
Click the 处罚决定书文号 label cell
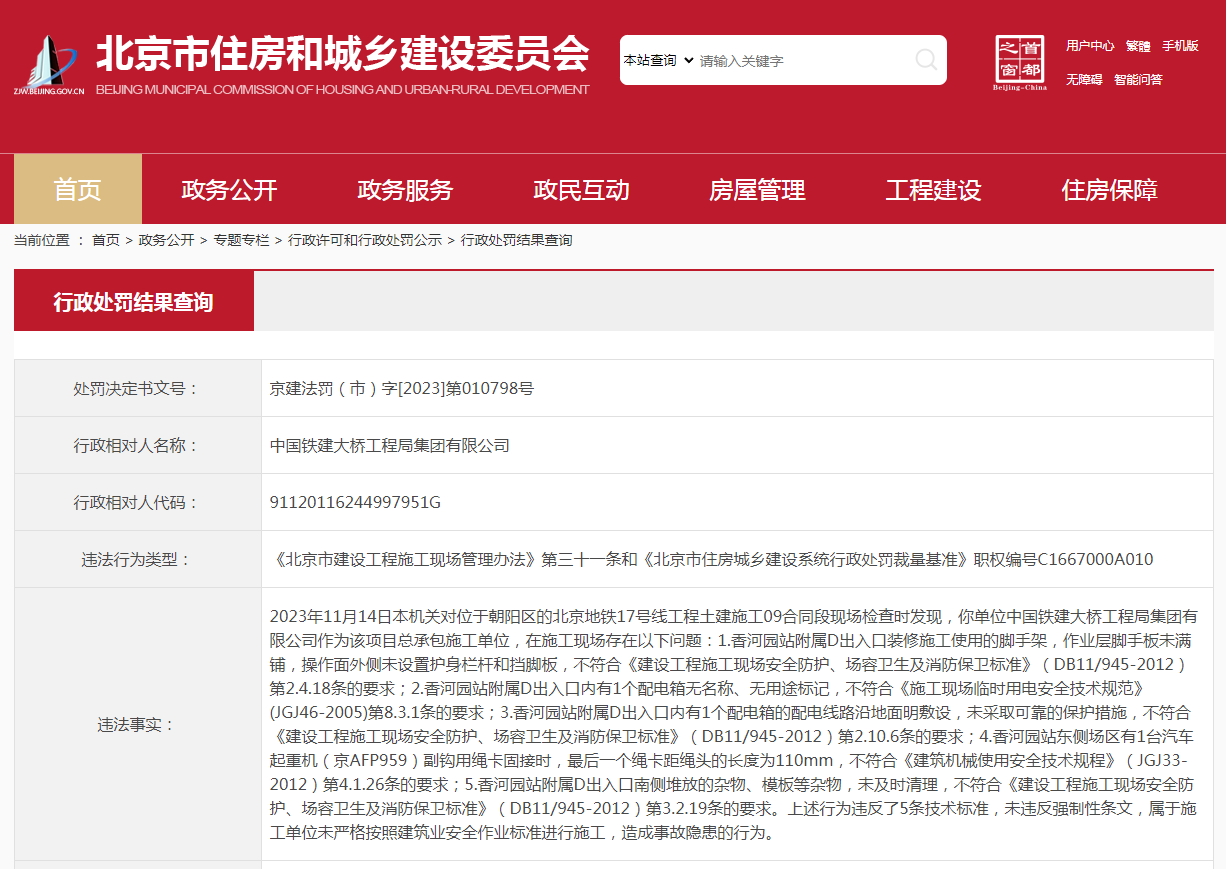pyautogui.click(x=138, y=388)
